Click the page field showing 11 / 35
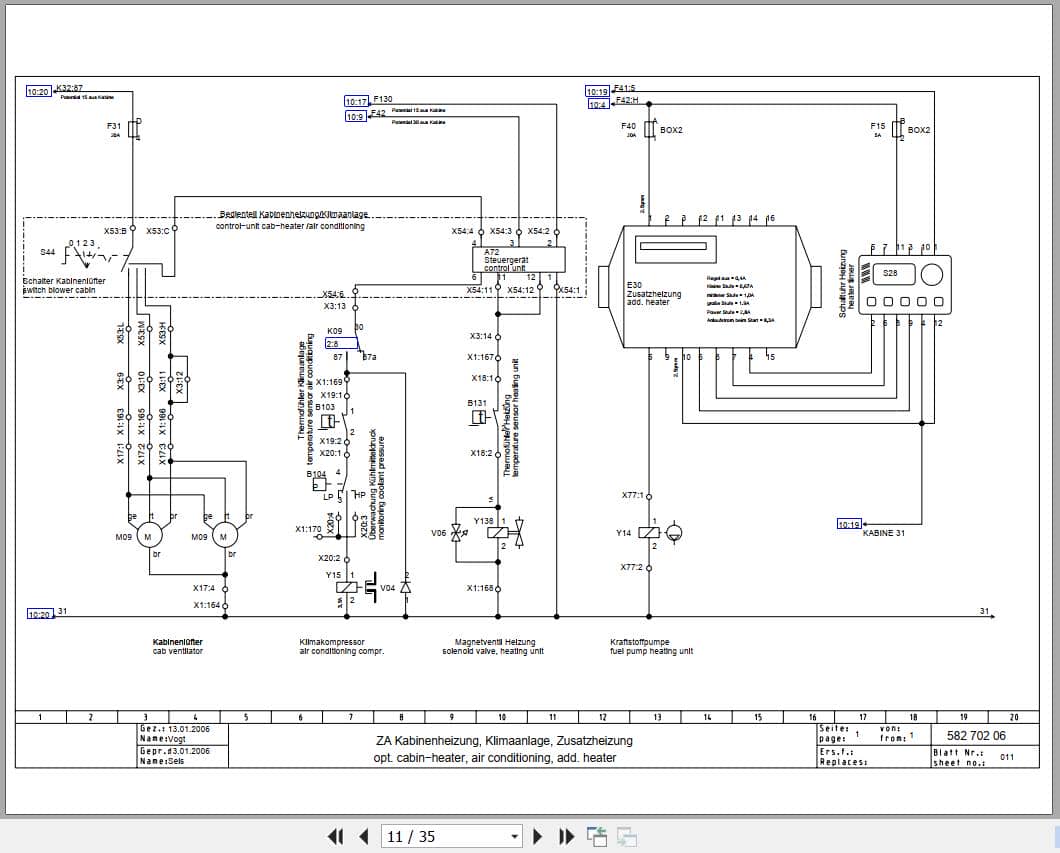Viewport: 1060px width, 853px height. 452,837
